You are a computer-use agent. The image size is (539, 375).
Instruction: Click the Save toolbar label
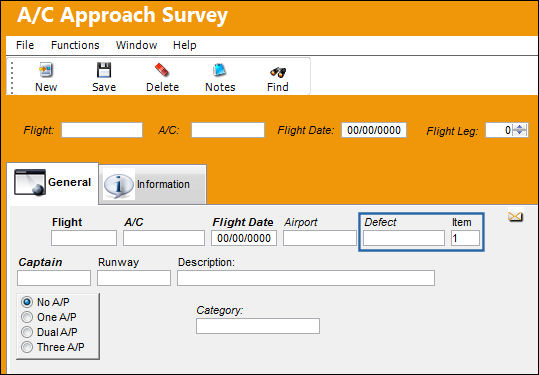pos(104,87)
